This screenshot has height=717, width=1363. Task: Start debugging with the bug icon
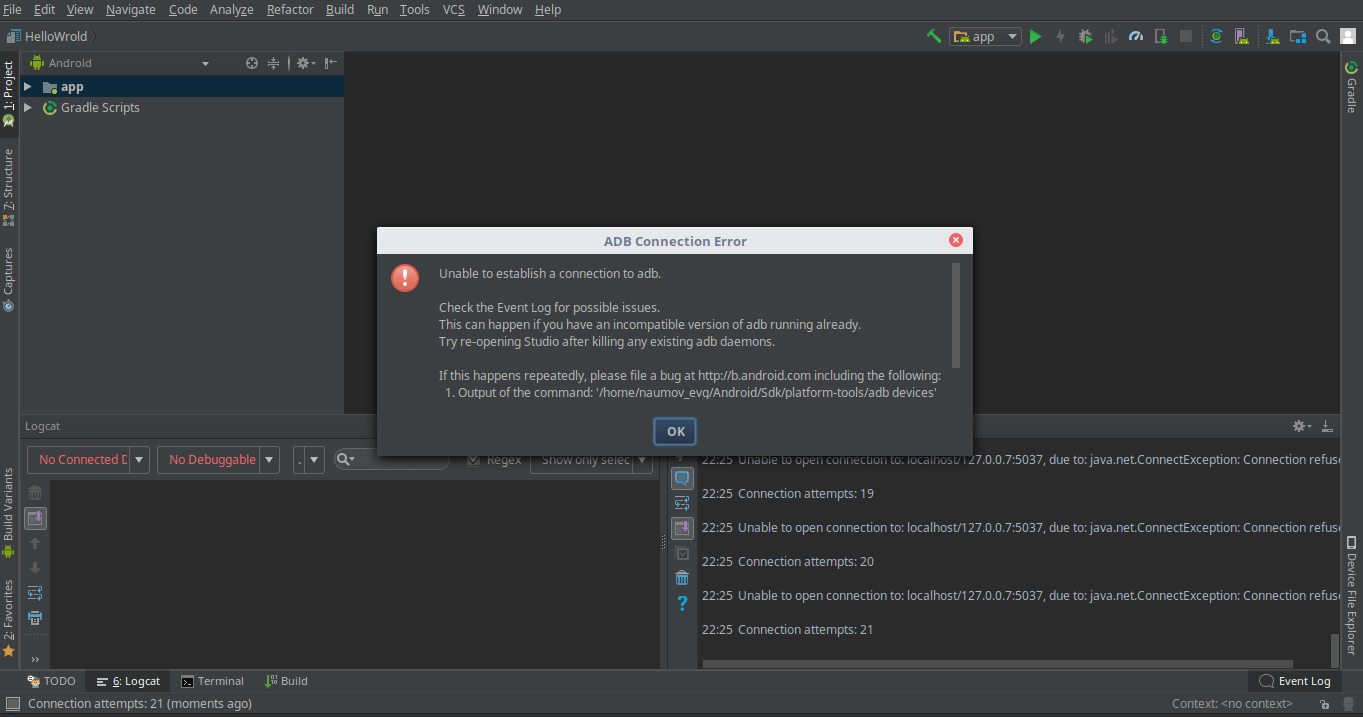point(1085,36)
